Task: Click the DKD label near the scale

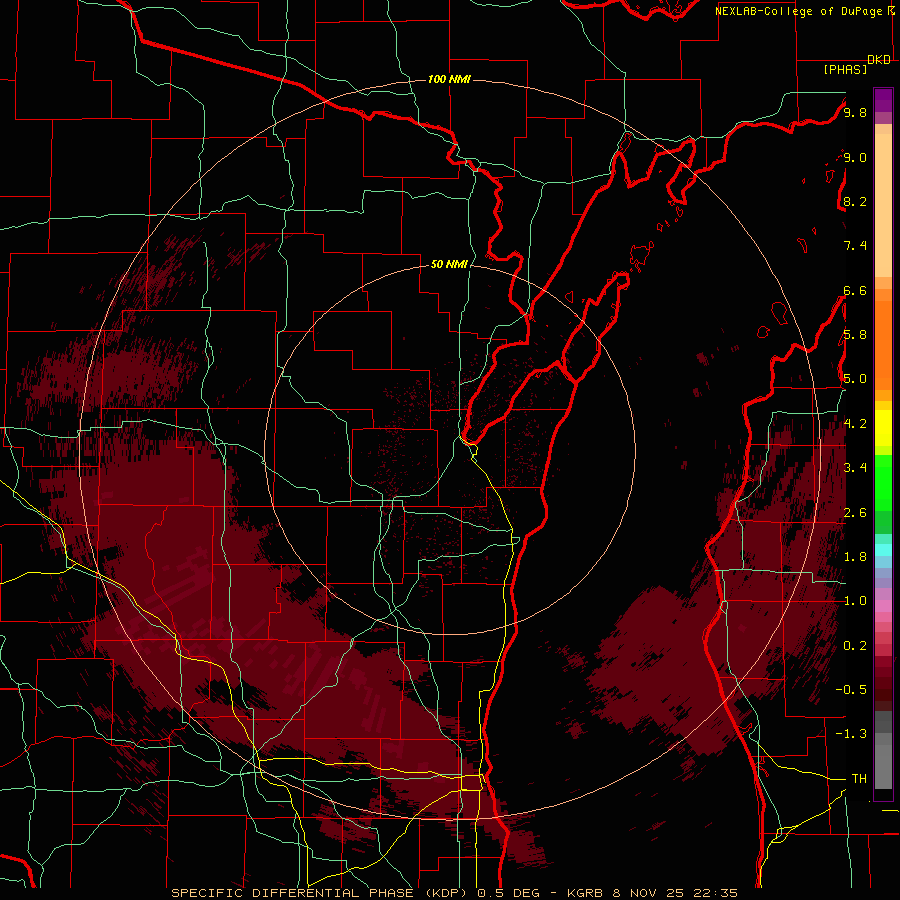Action: tap(879, 60)
